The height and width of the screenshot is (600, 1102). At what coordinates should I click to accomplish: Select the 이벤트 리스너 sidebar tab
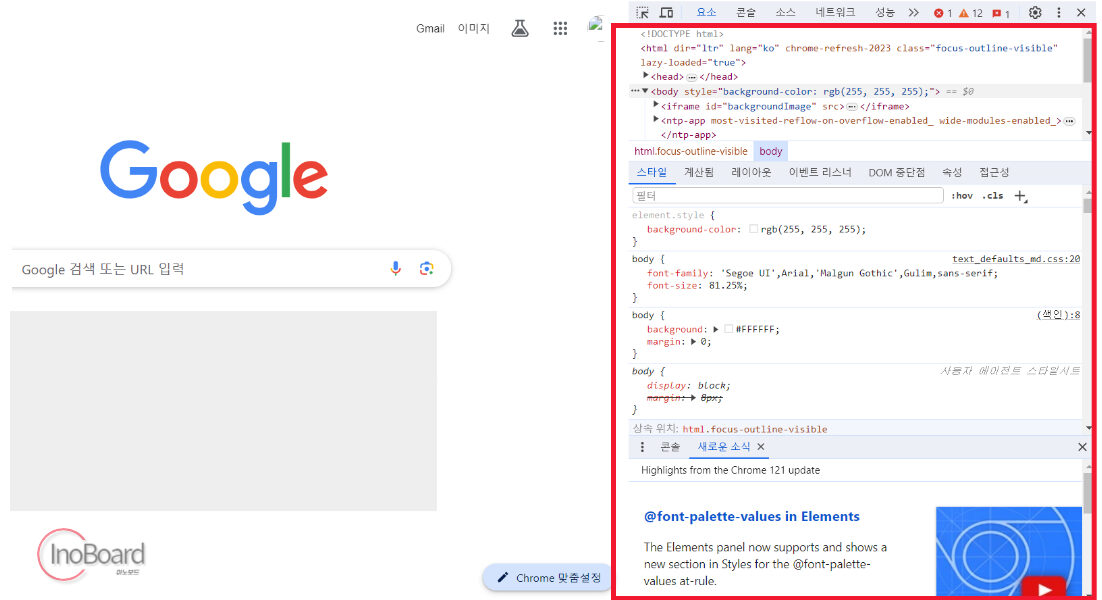pyautogui.click(x=819, y=172)
